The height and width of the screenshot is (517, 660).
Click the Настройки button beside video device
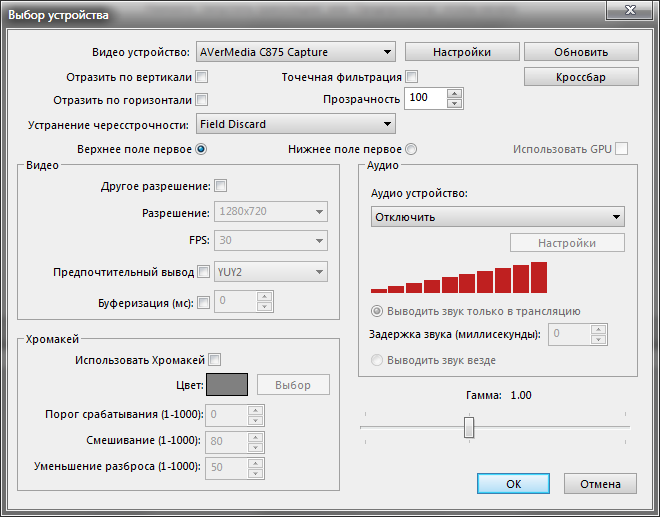click(x=461, y=52)
